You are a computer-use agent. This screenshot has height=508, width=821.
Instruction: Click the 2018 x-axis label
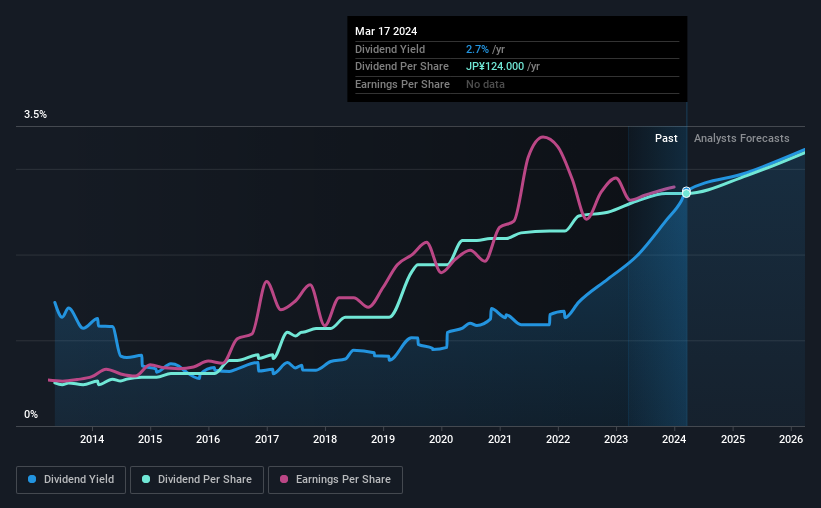click(x=325, y=439)
